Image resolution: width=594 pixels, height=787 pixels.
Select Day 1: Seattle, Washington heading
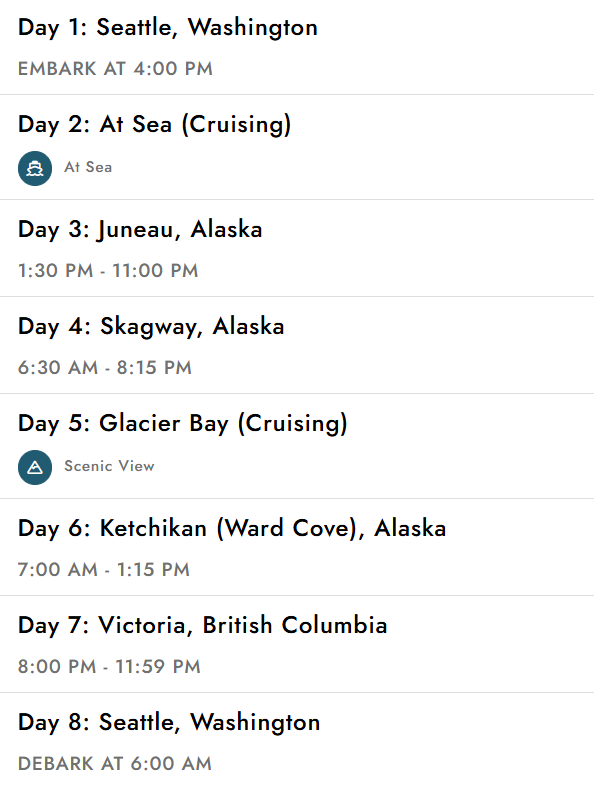coord(168,28)
